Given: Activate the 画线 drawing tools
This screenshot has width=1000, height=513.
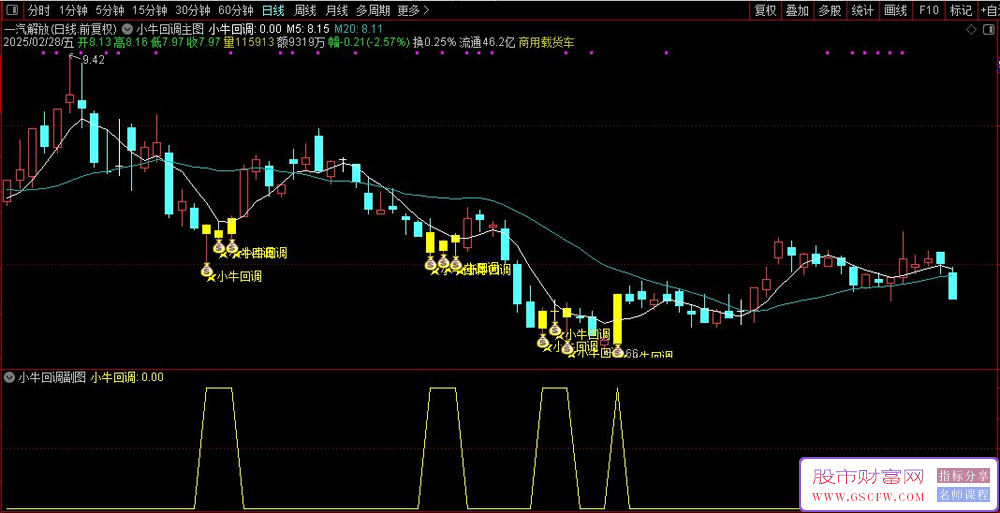Looking at the screenshot, I should (x=895, y=10).
